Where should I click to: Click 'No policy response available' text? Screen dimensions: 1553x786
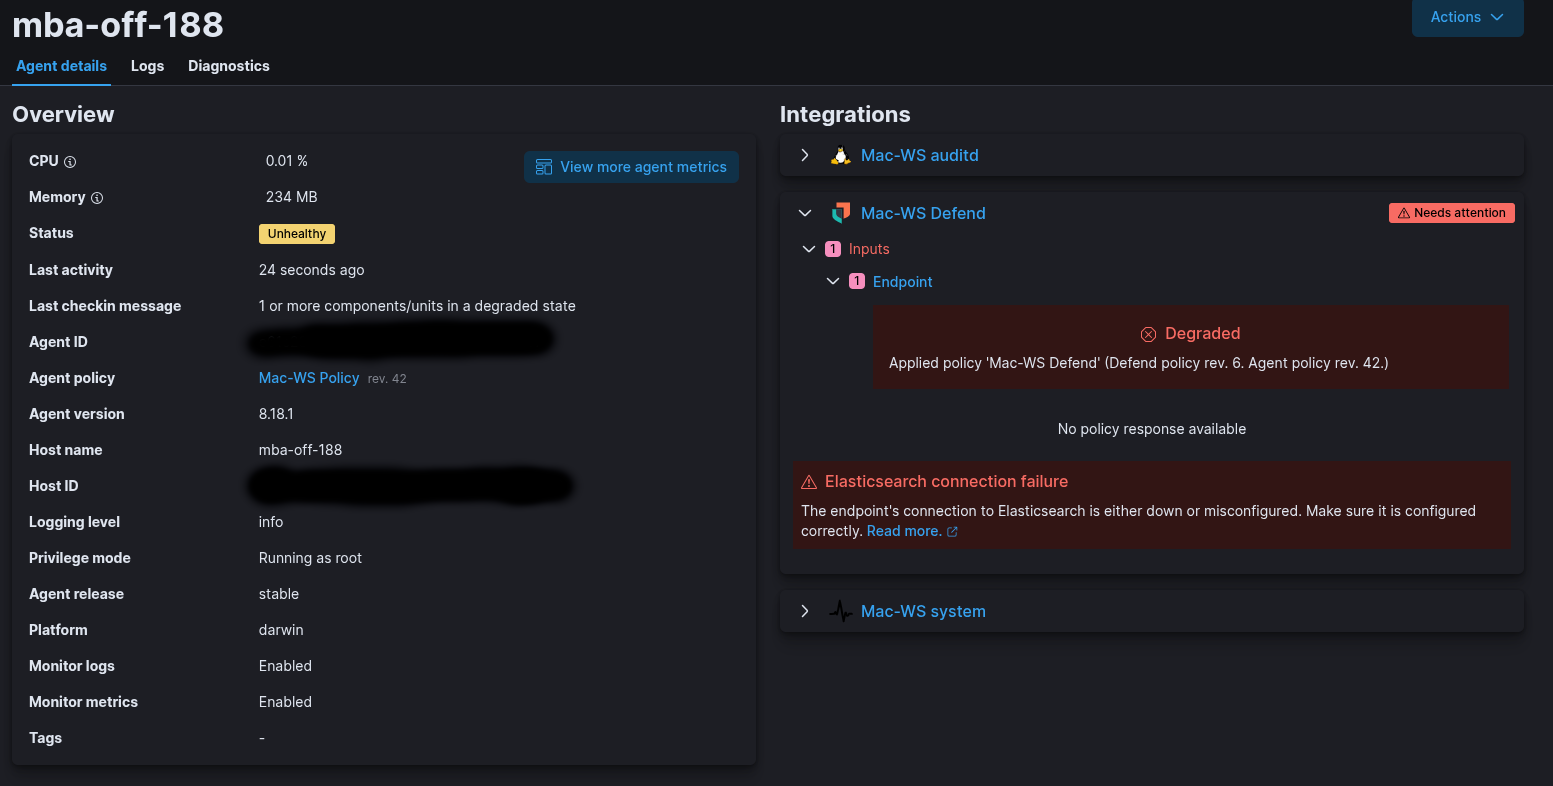click(1152, 429)
